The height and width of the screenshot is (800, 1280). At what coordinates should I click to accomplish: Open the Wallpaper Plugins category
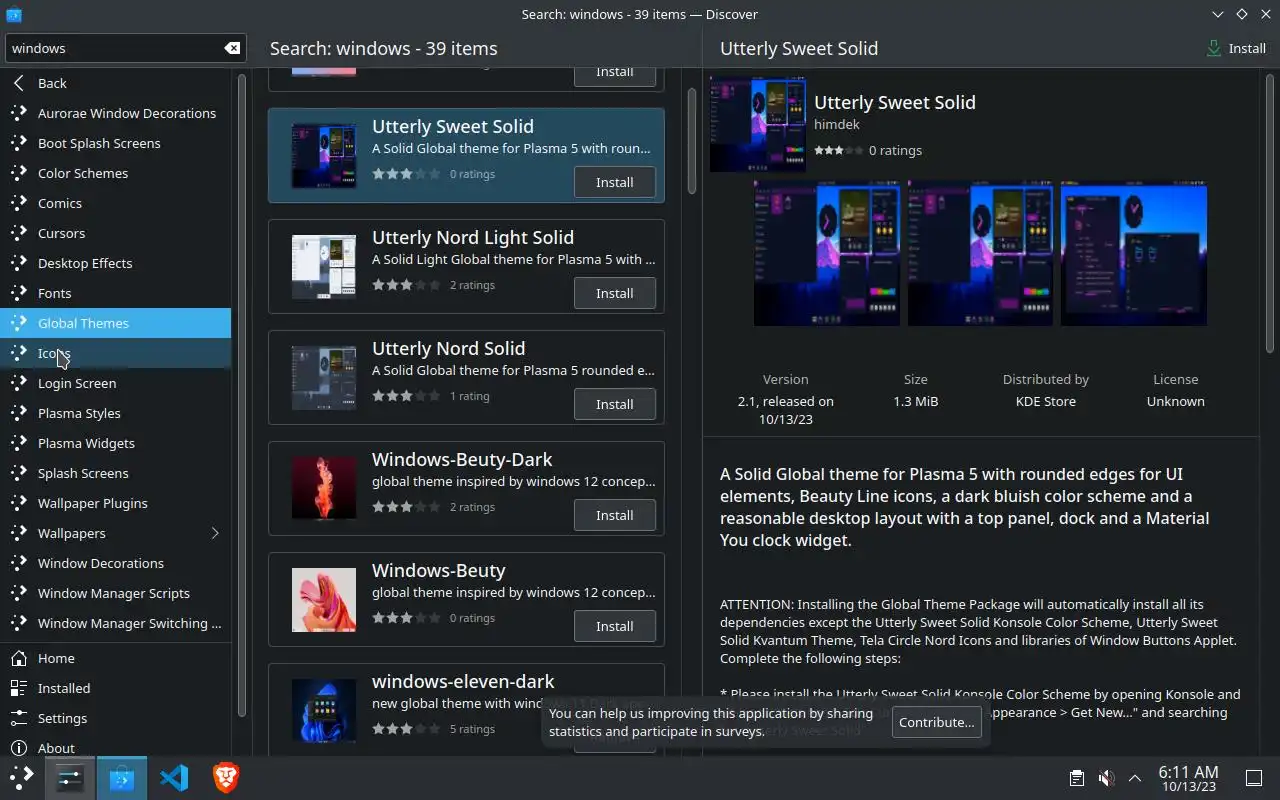coord(115,503)
